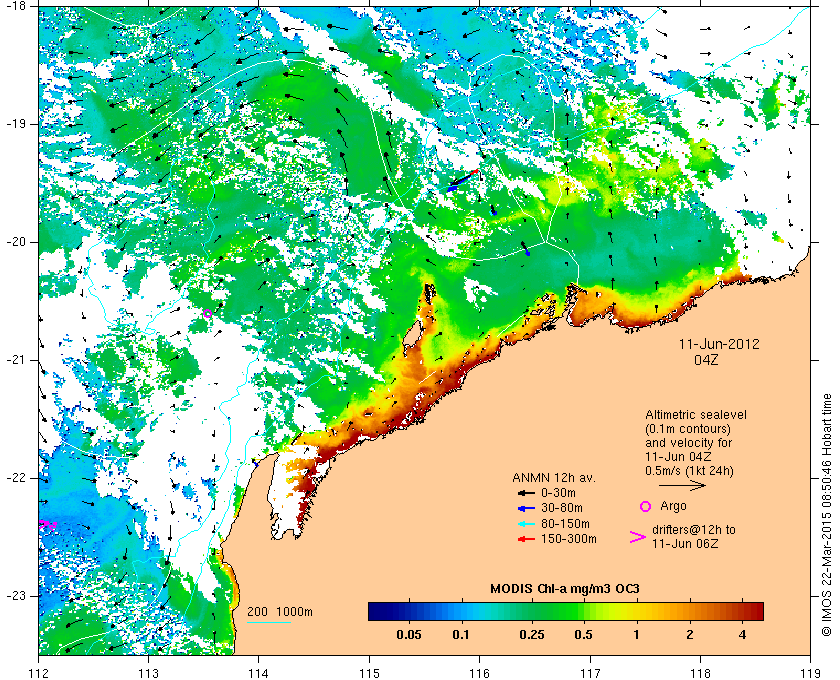Click the red-blue ANMN mooring vector near 116E

(462, 180)
